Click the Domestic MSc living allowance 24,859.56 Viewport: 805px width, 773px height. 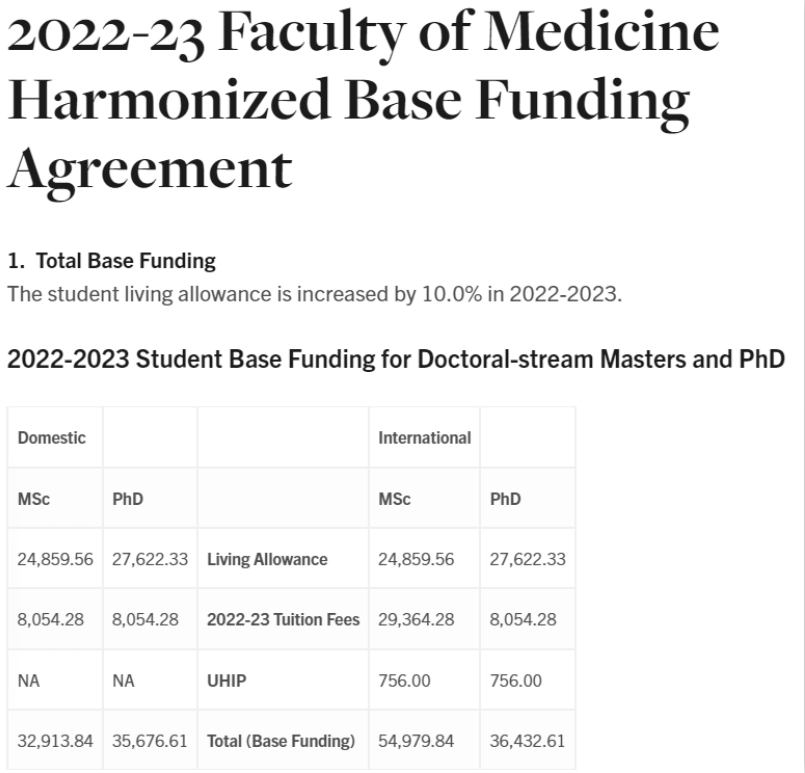[56, 560]
